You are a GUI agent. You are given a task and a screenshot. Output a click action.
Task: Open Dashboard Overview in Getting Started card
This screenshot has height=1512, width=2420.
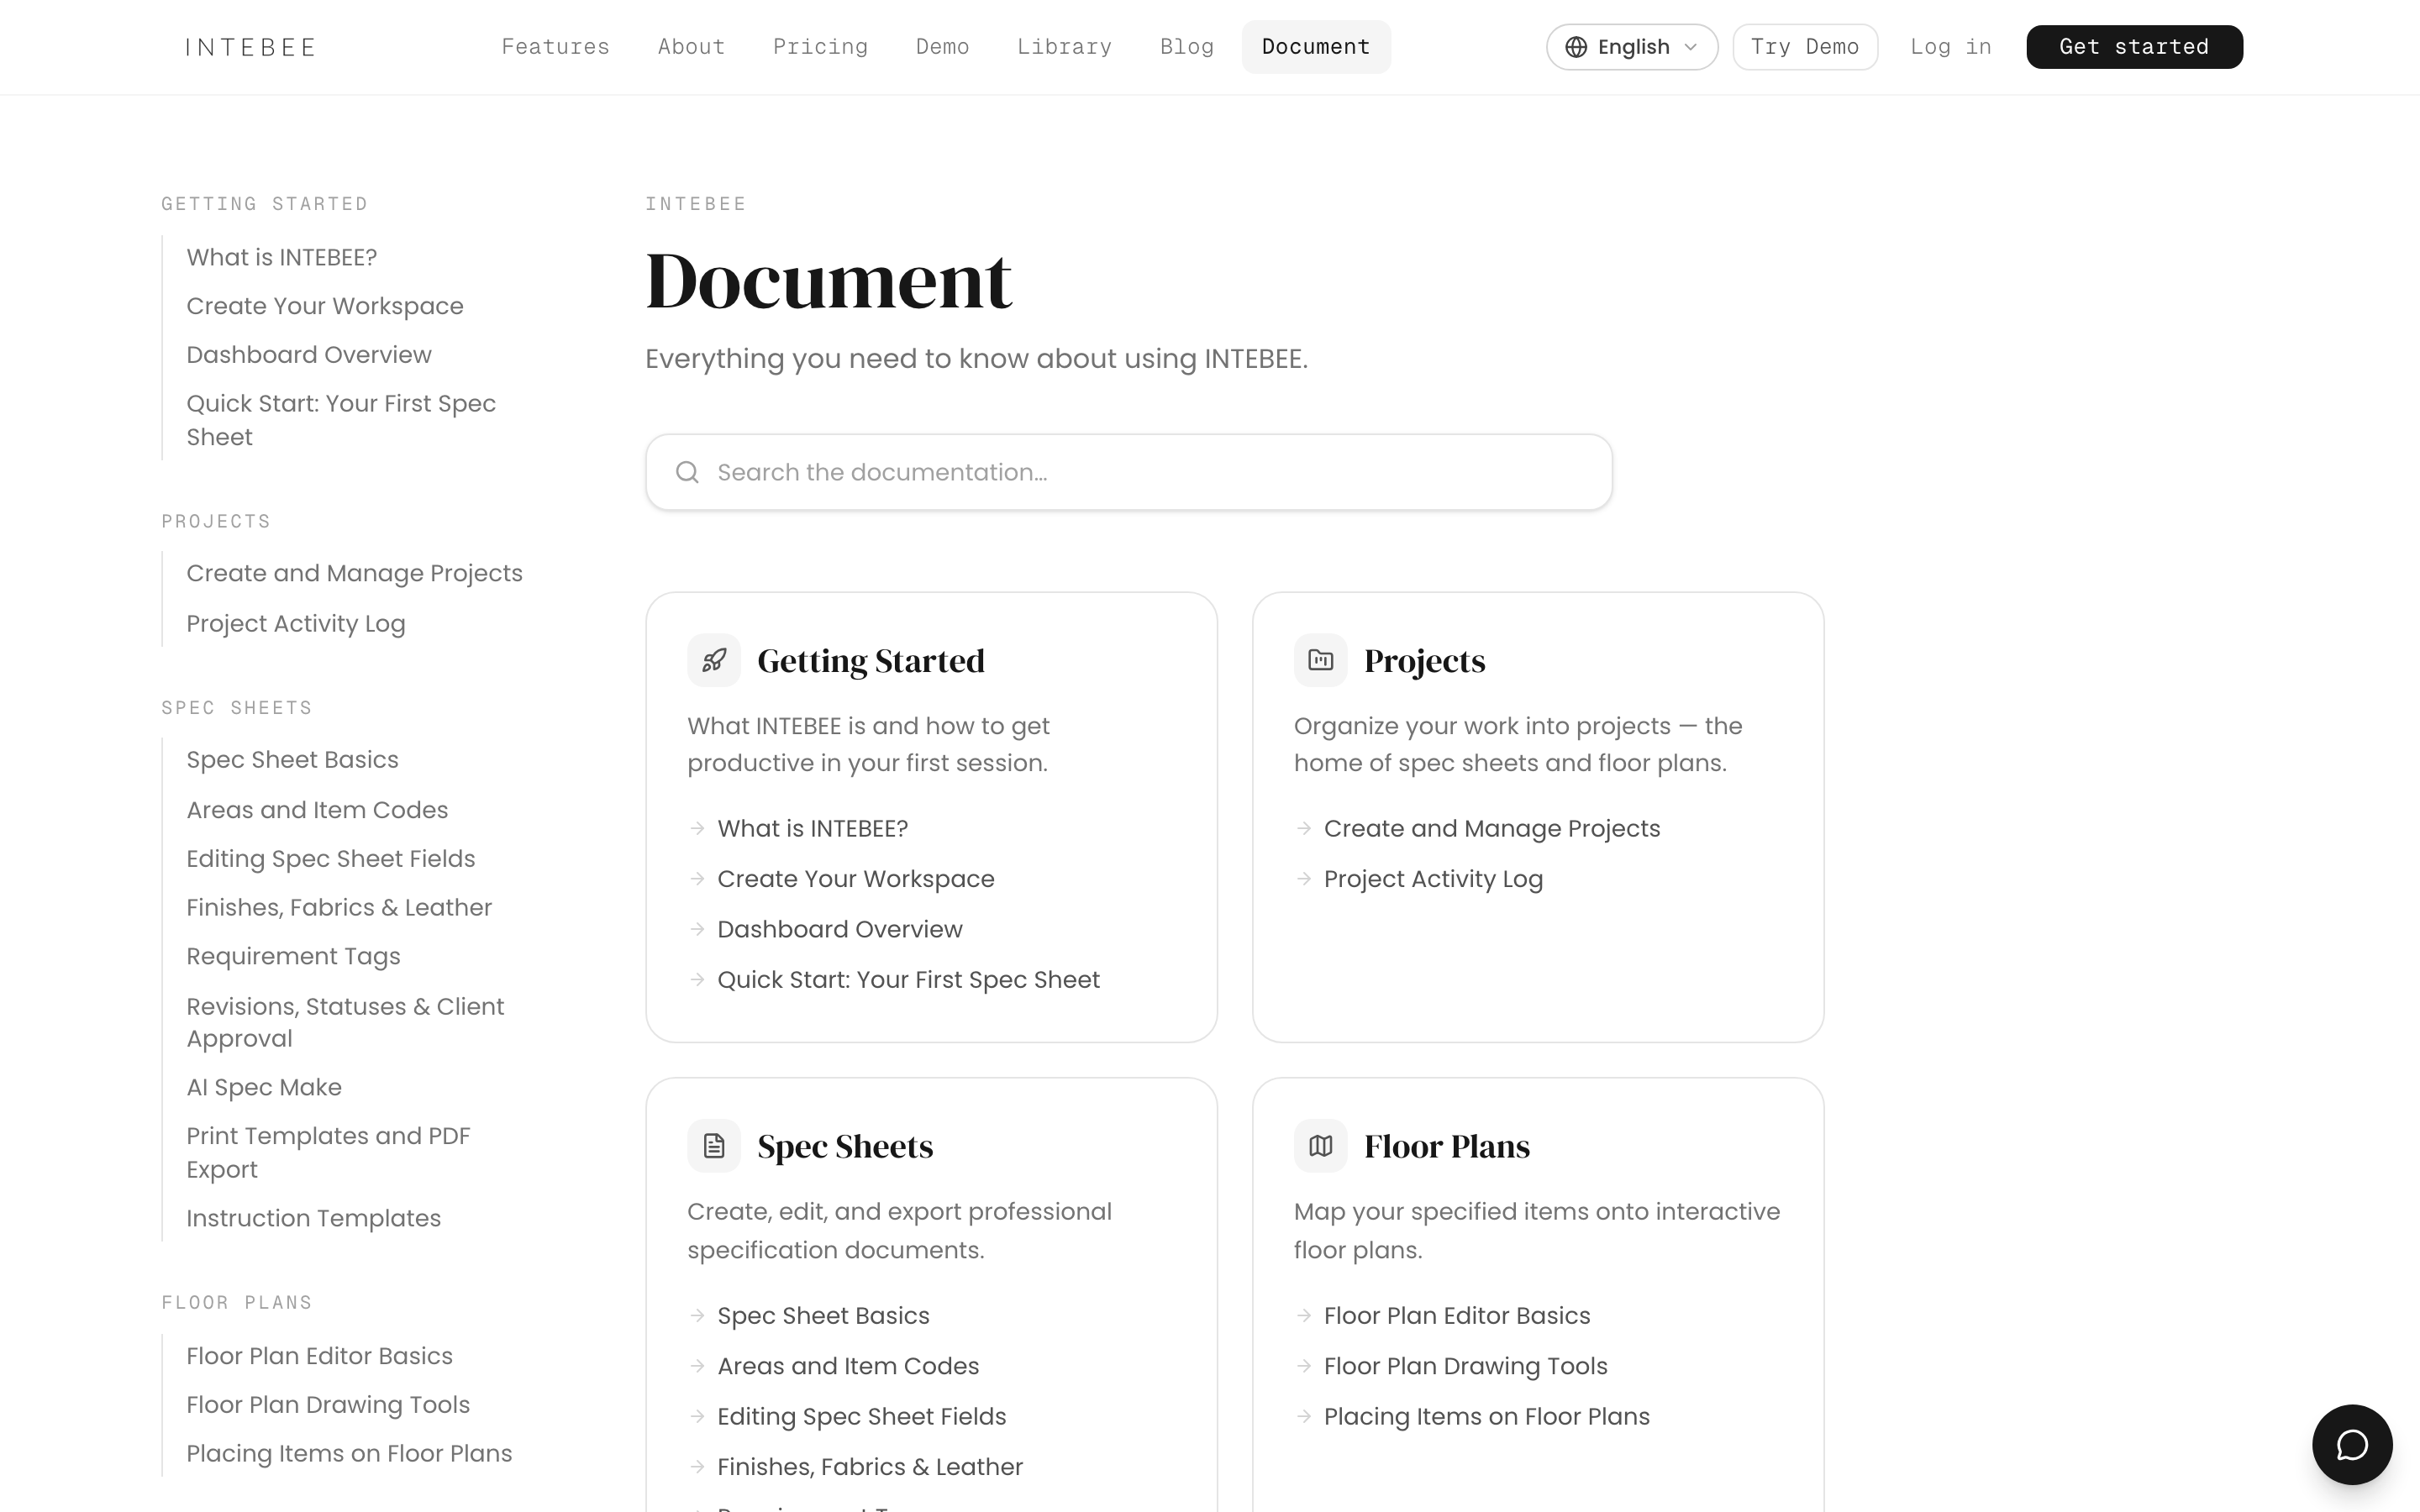839,929
